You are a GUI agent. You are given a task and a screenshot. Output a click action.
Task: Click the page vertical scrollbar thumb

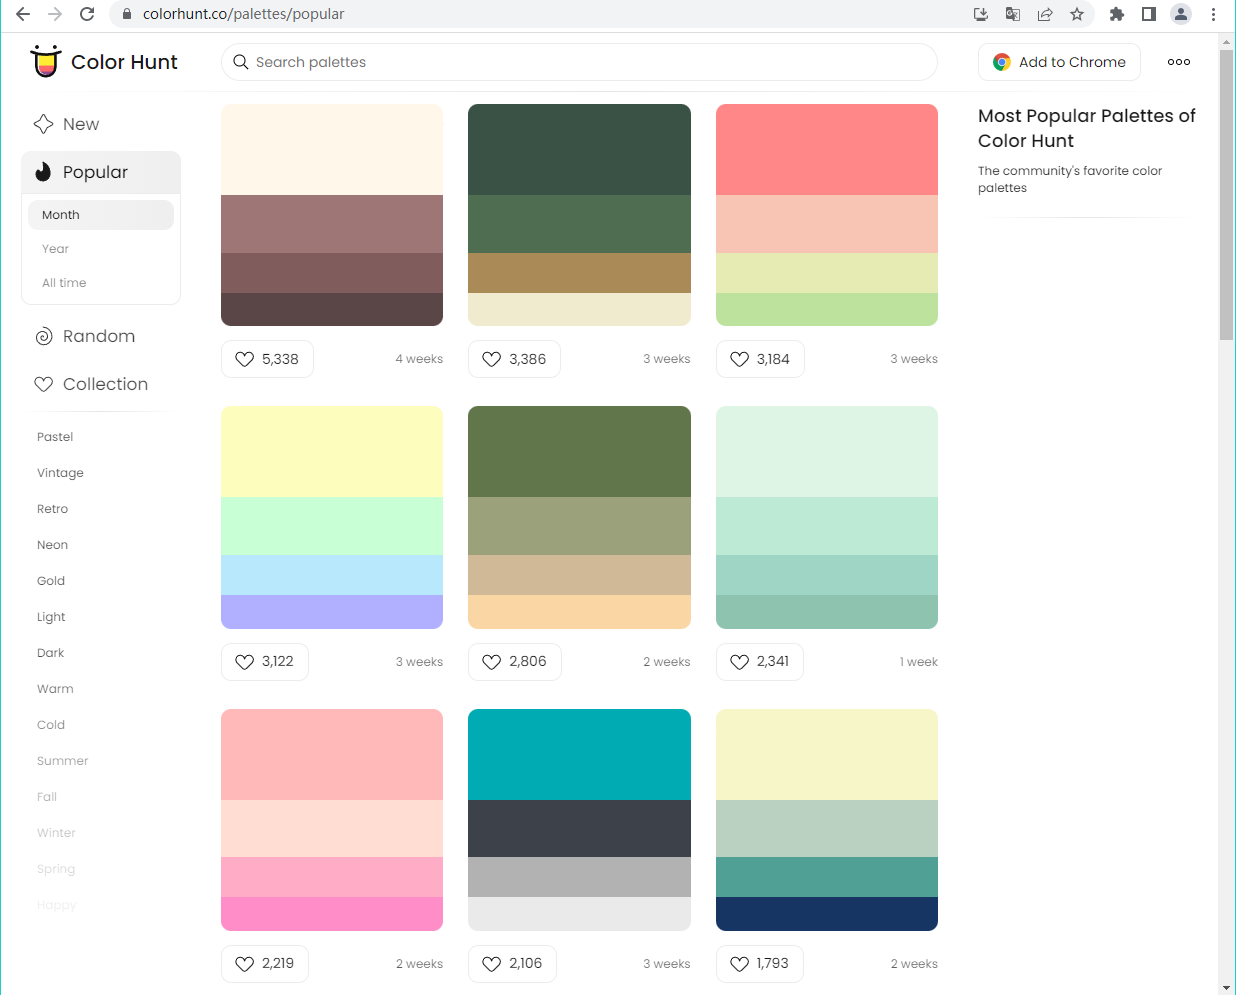(x=1227, y=195)
